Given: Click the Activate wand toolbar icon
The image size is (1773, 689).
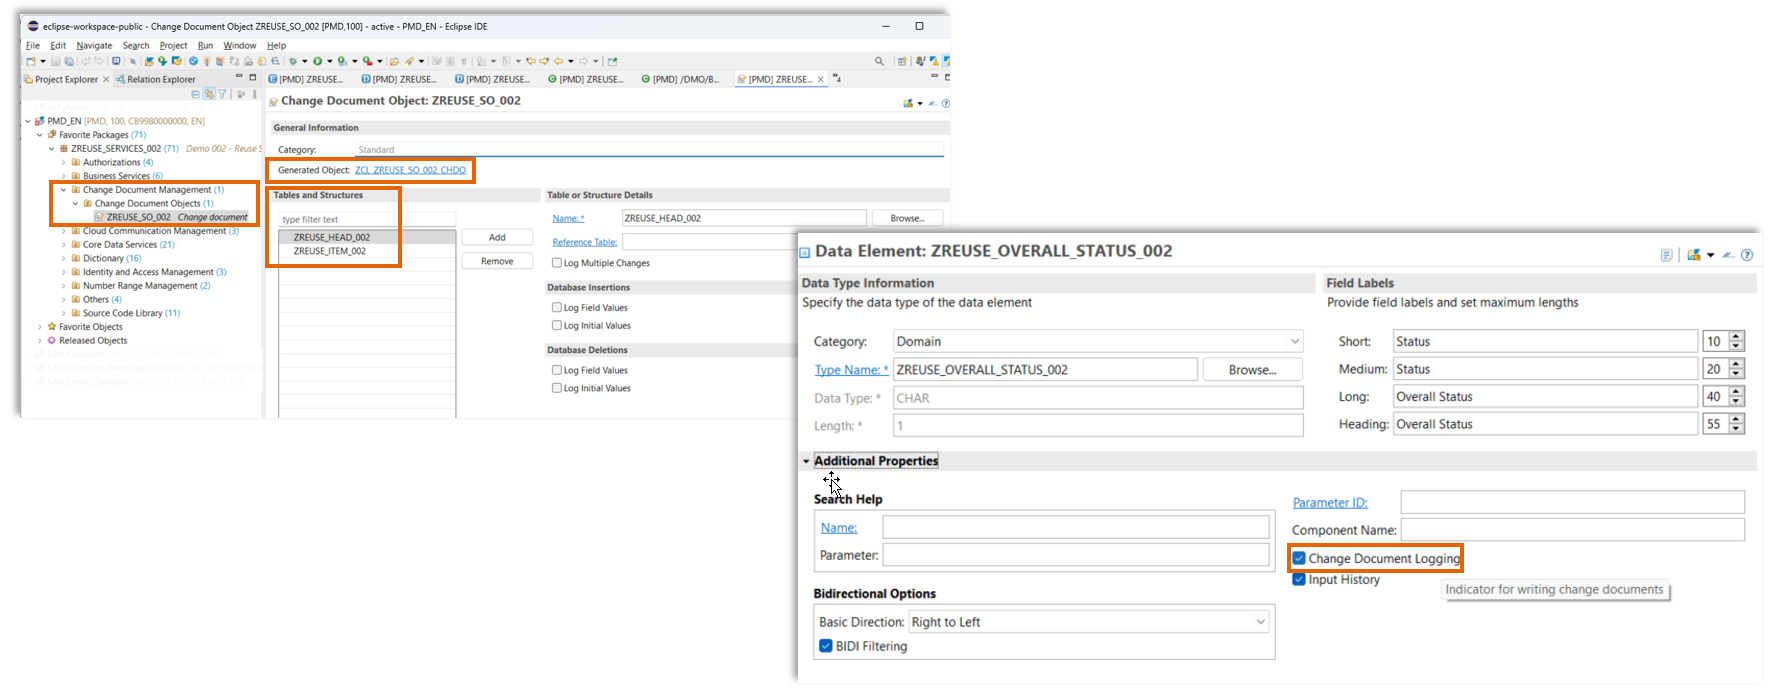Looking at the screenshot, I should [x=207, y=61].
